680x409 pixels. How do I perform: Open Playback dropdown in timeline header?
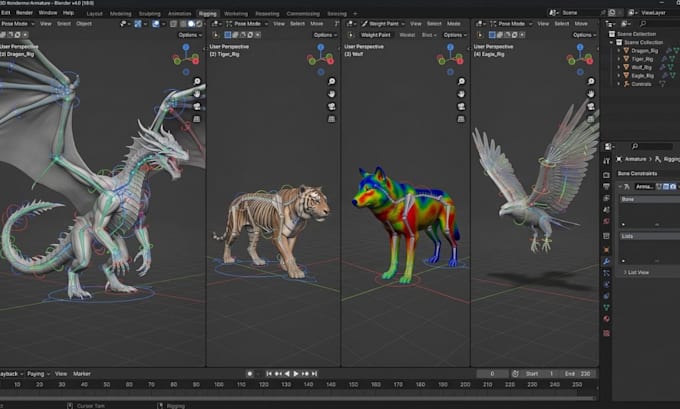pyautogui.click(x=11, y=373)
